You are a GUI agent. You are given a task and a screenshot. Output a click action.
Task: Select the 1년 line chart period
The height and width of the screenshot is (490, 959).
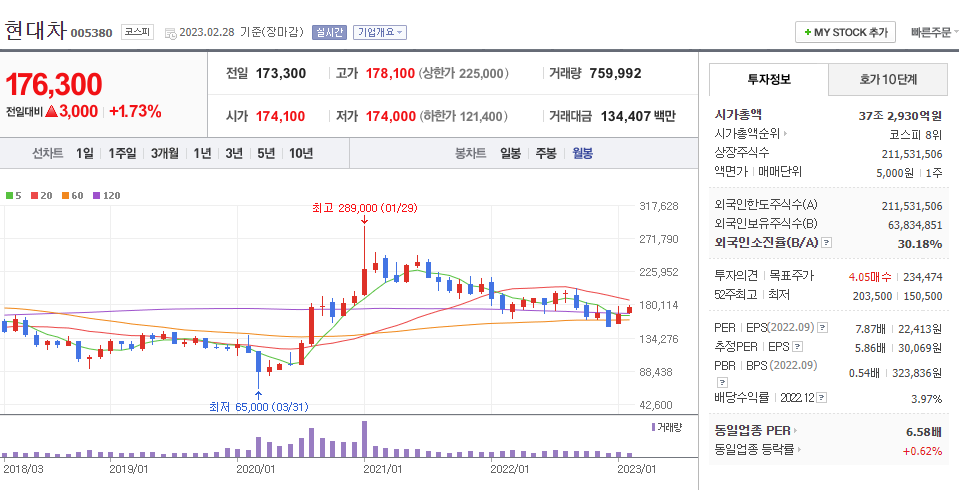click(202, 154)
